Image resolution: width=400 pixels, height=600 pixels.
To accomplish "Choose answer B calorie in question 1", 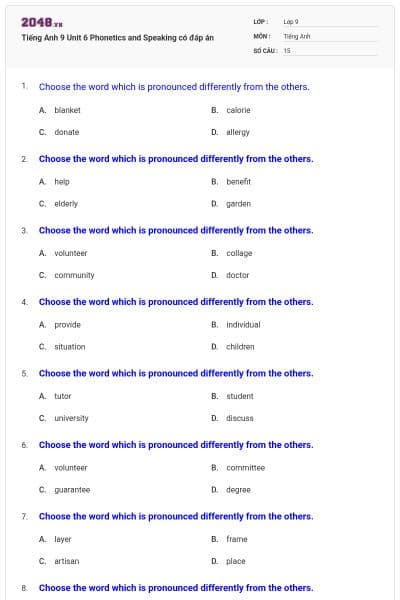I will (x=231, y=110).
